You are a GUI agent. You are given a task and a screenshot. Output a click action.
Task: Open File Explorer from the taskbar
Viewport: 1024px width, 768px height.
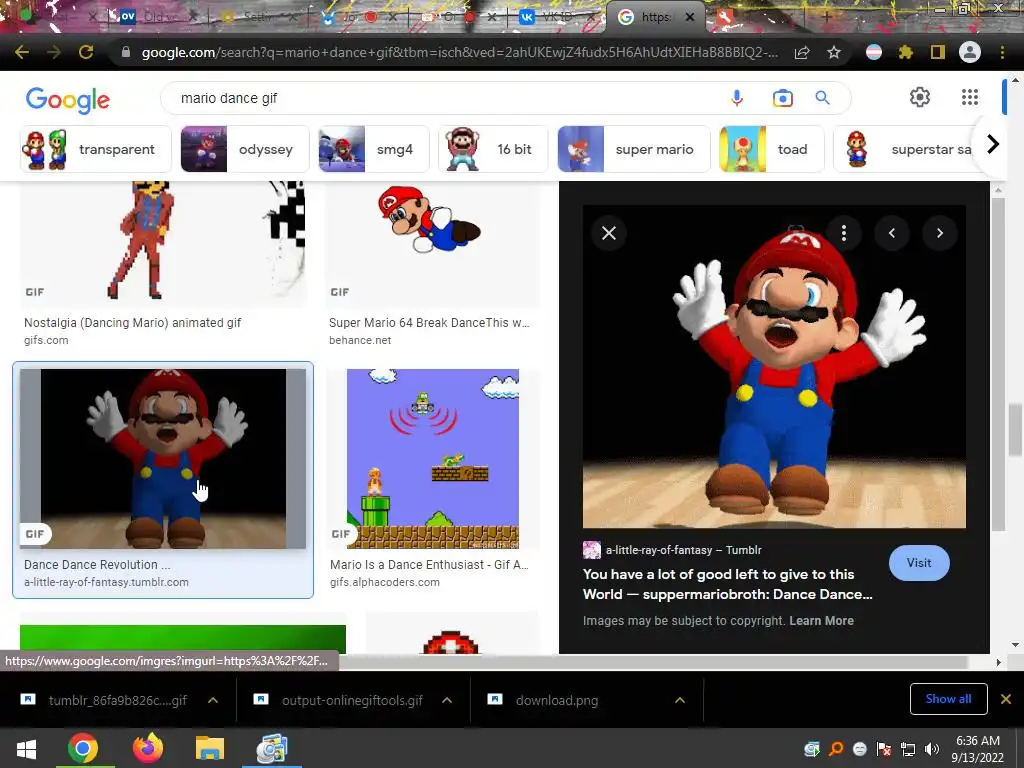point(210,748)
